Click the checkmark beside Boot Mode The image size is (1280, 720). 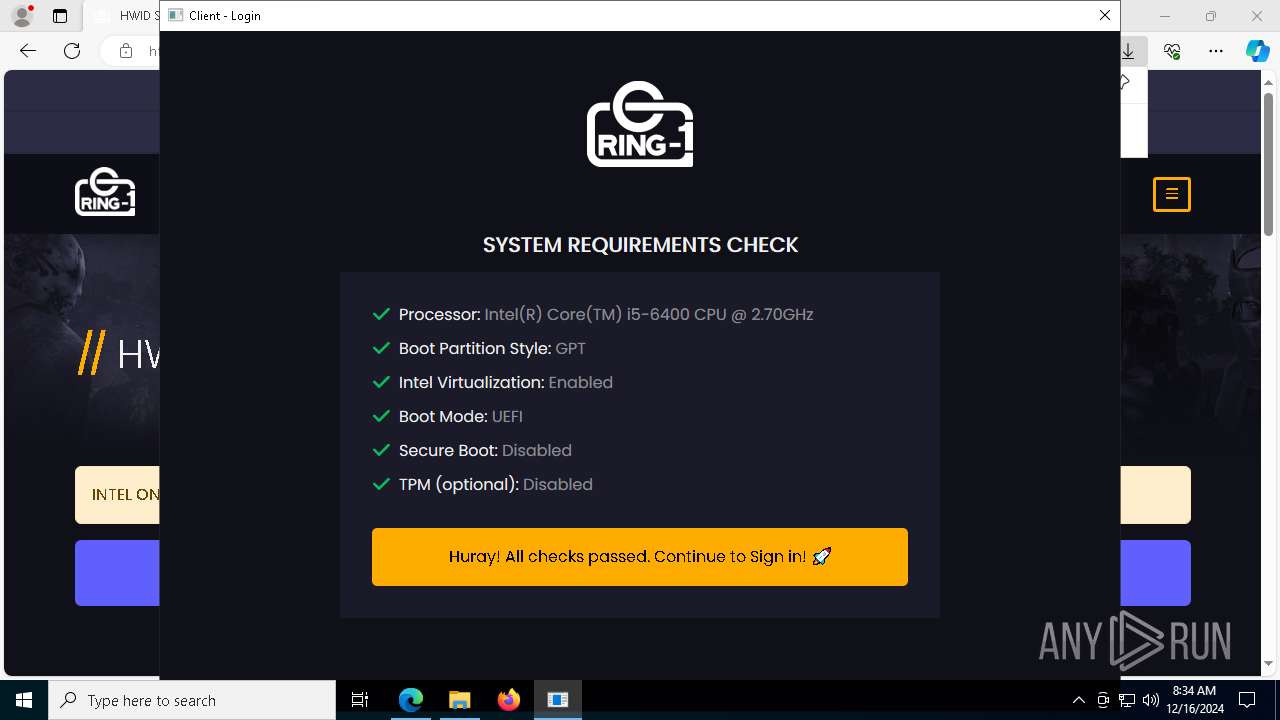tap(381, 416)
